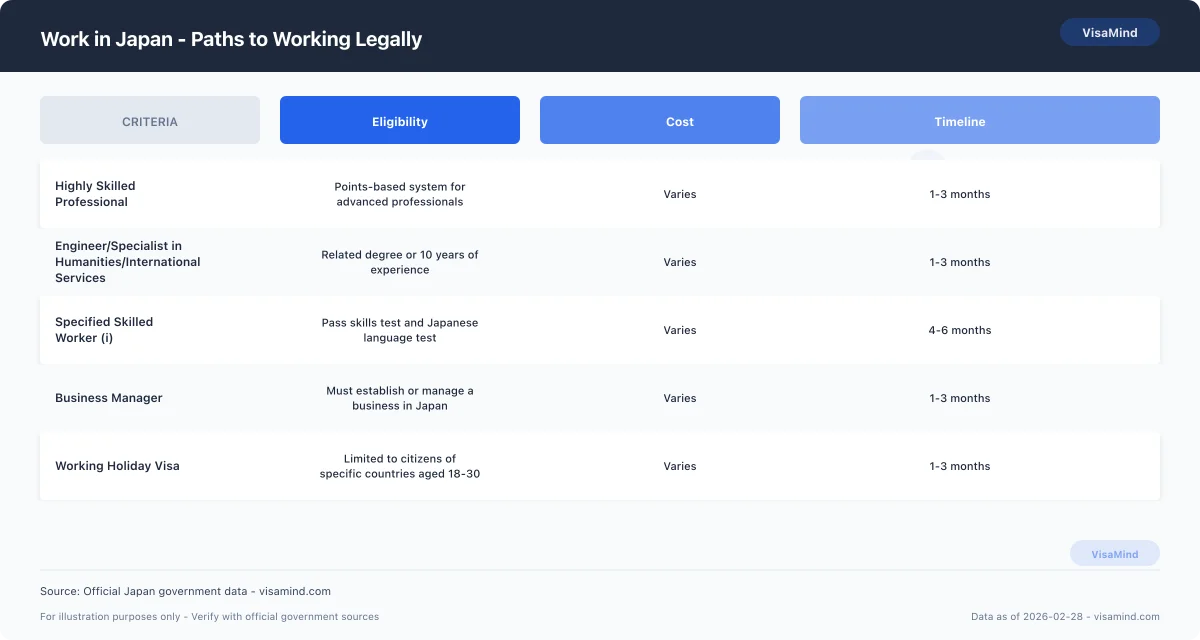Click the 'Work in Japan' page title
The width and height of the screenshot is (1200, 640).
231,39
